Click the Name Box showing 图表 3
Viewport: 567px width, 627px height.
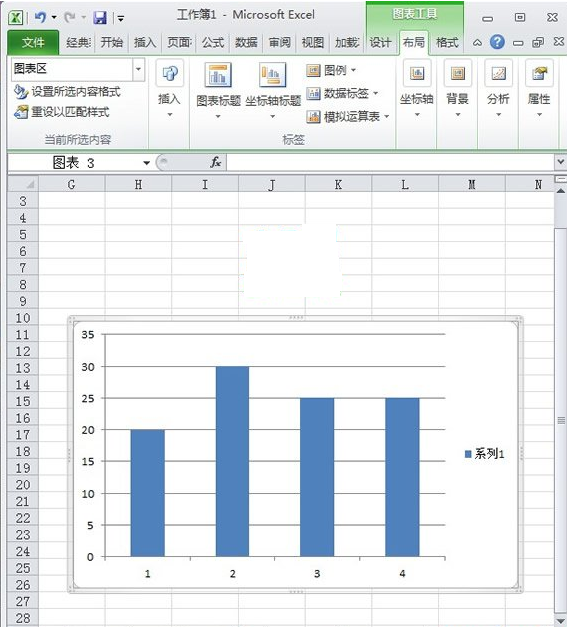74,163
